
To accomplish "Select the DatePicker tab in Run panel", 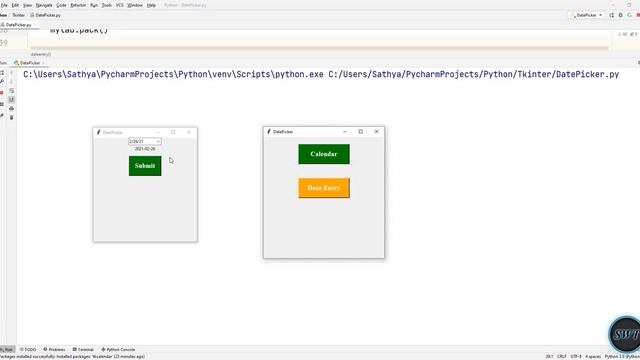I will click(x=30, y=63).
